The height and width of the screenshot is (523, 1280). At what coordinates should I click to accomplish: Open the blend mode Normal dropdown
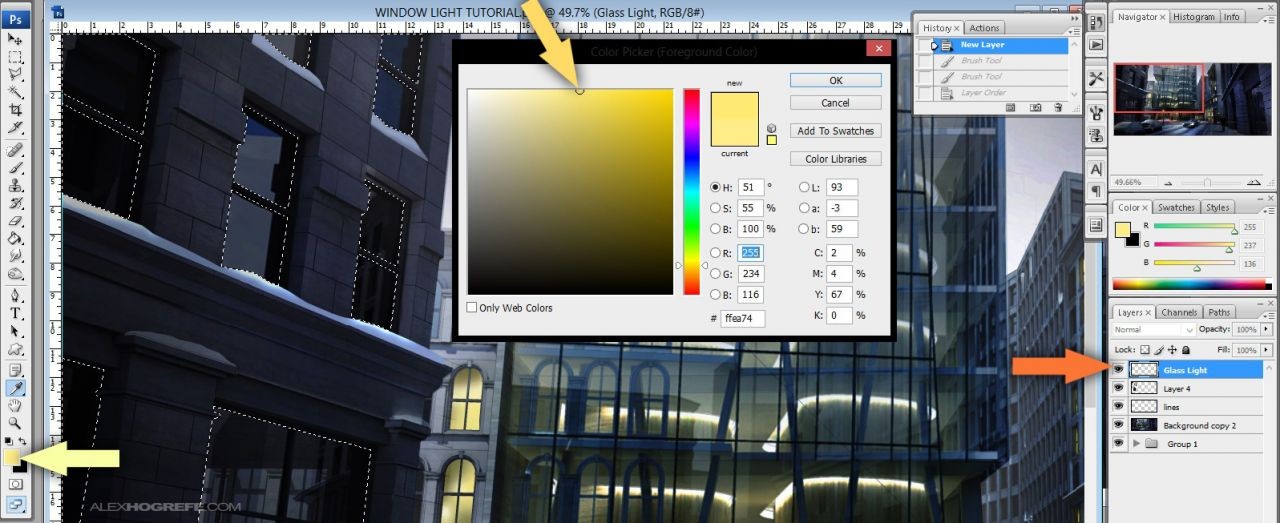point(1154,329)
